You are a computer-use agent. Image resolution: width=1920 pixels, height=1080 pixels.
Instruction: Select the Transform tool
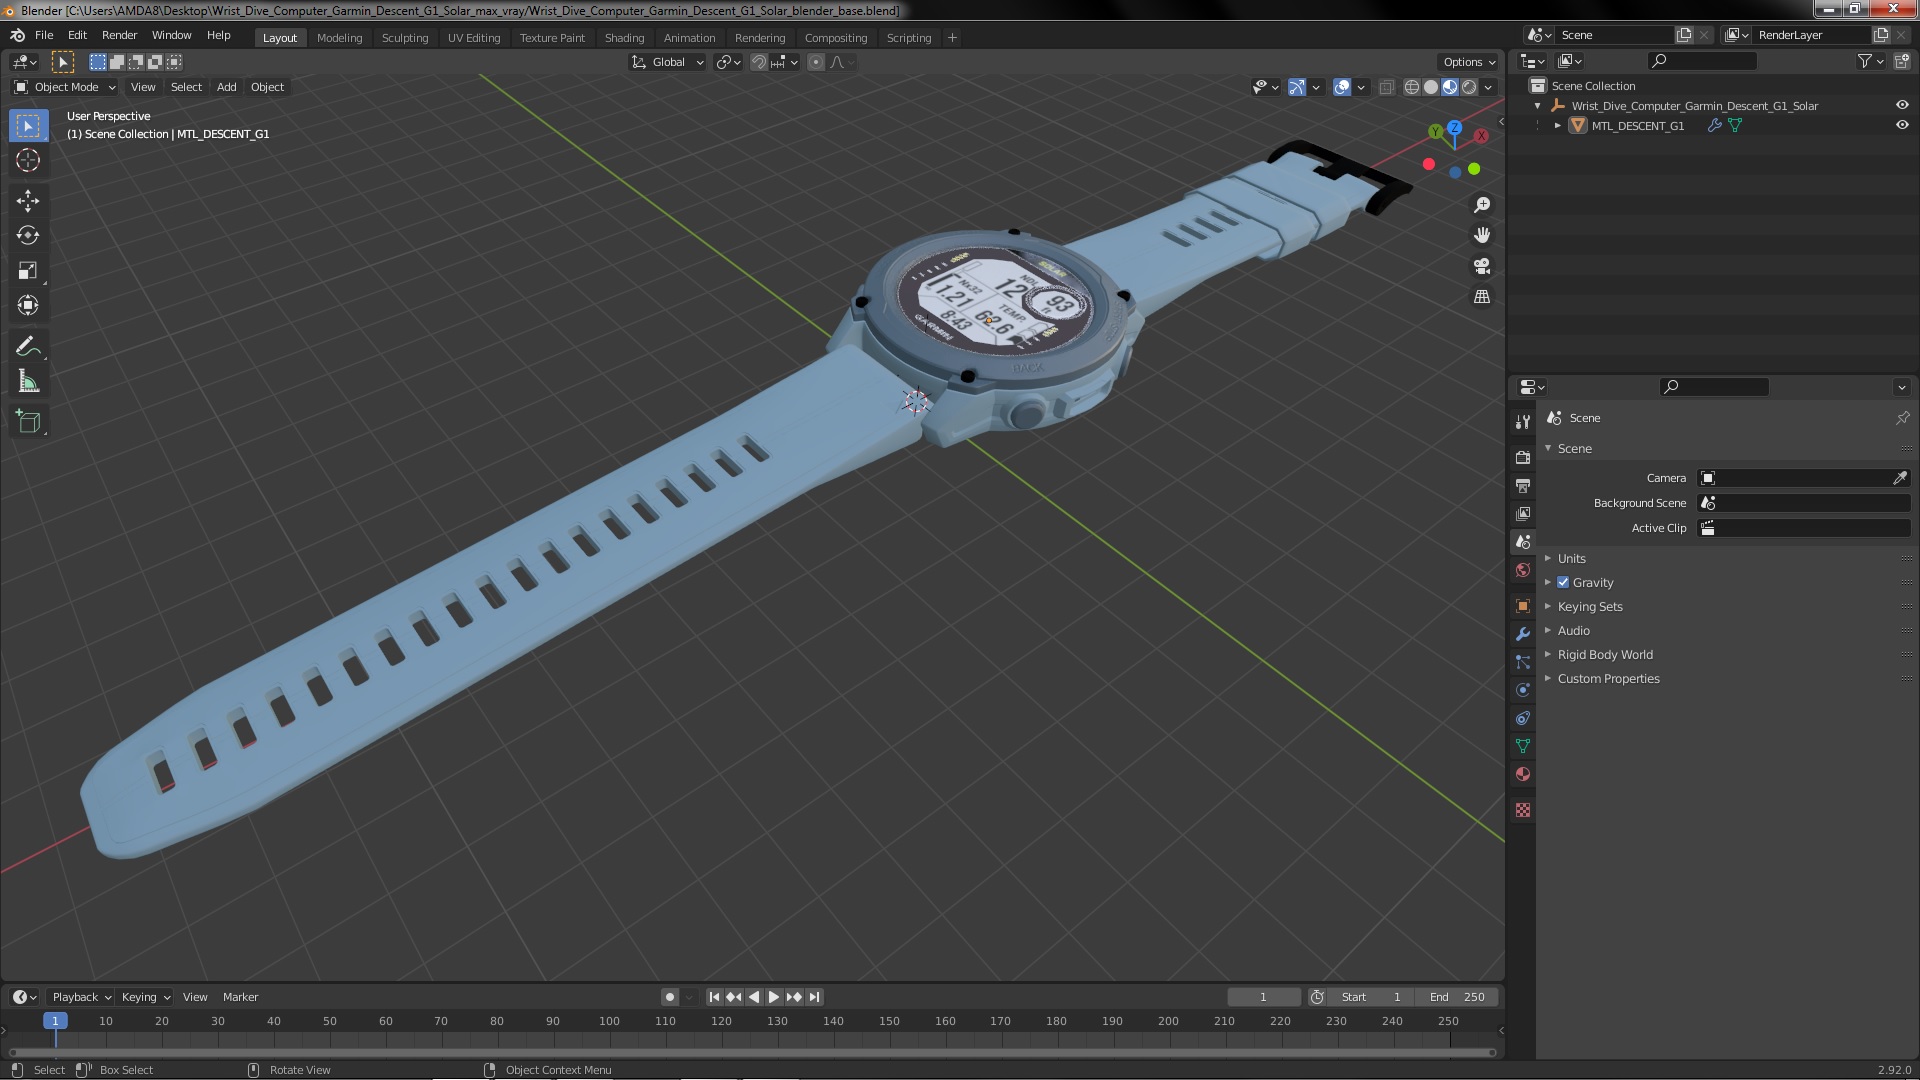point(28,306)
